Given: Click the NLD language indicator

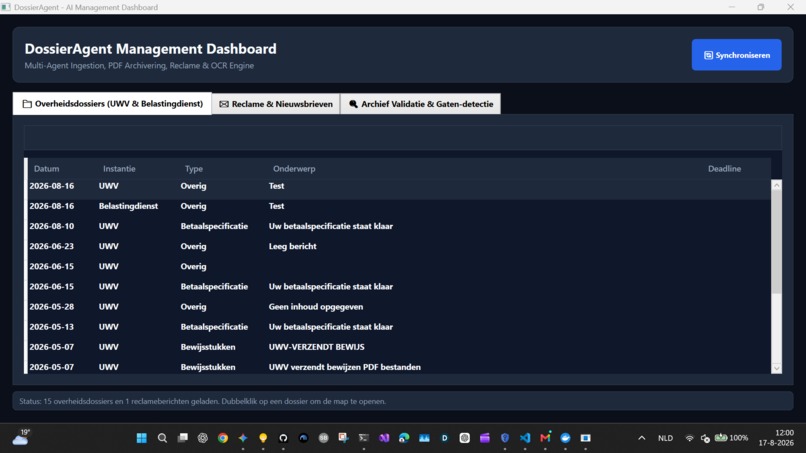Looking at the screenshot, I should (665, 438).
